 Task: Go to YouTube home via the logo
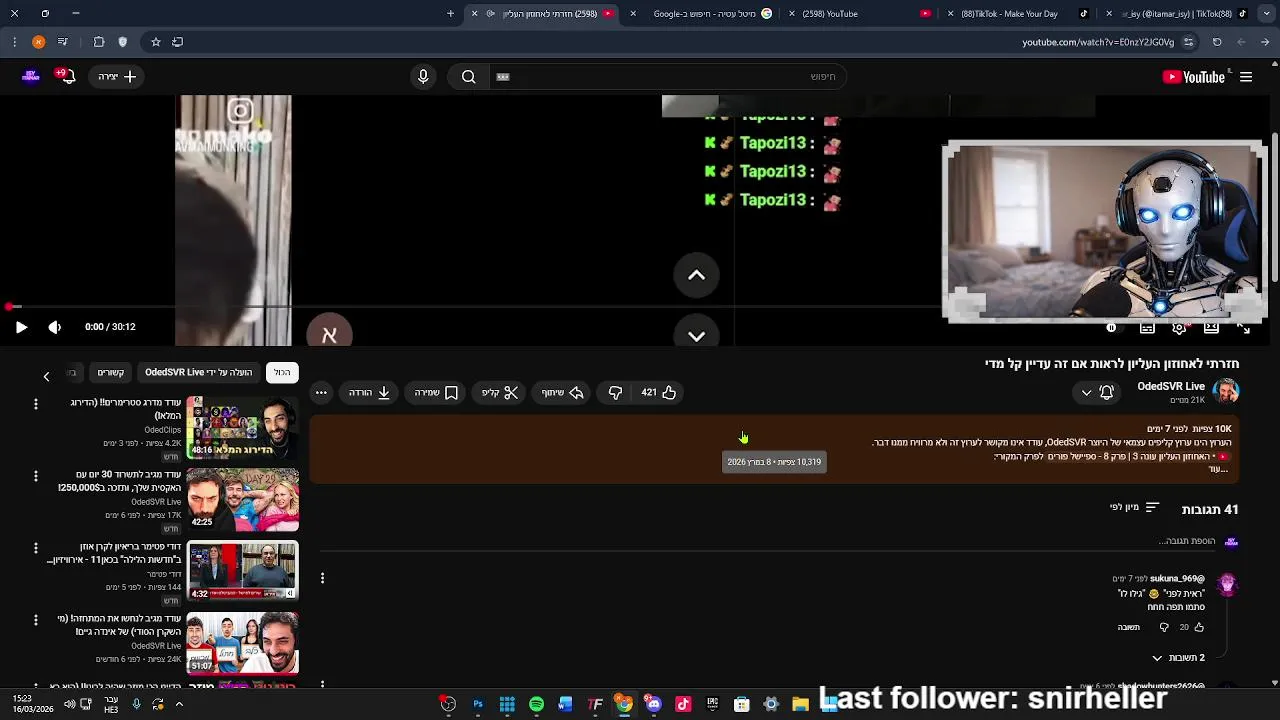[x=1194, y=77]
